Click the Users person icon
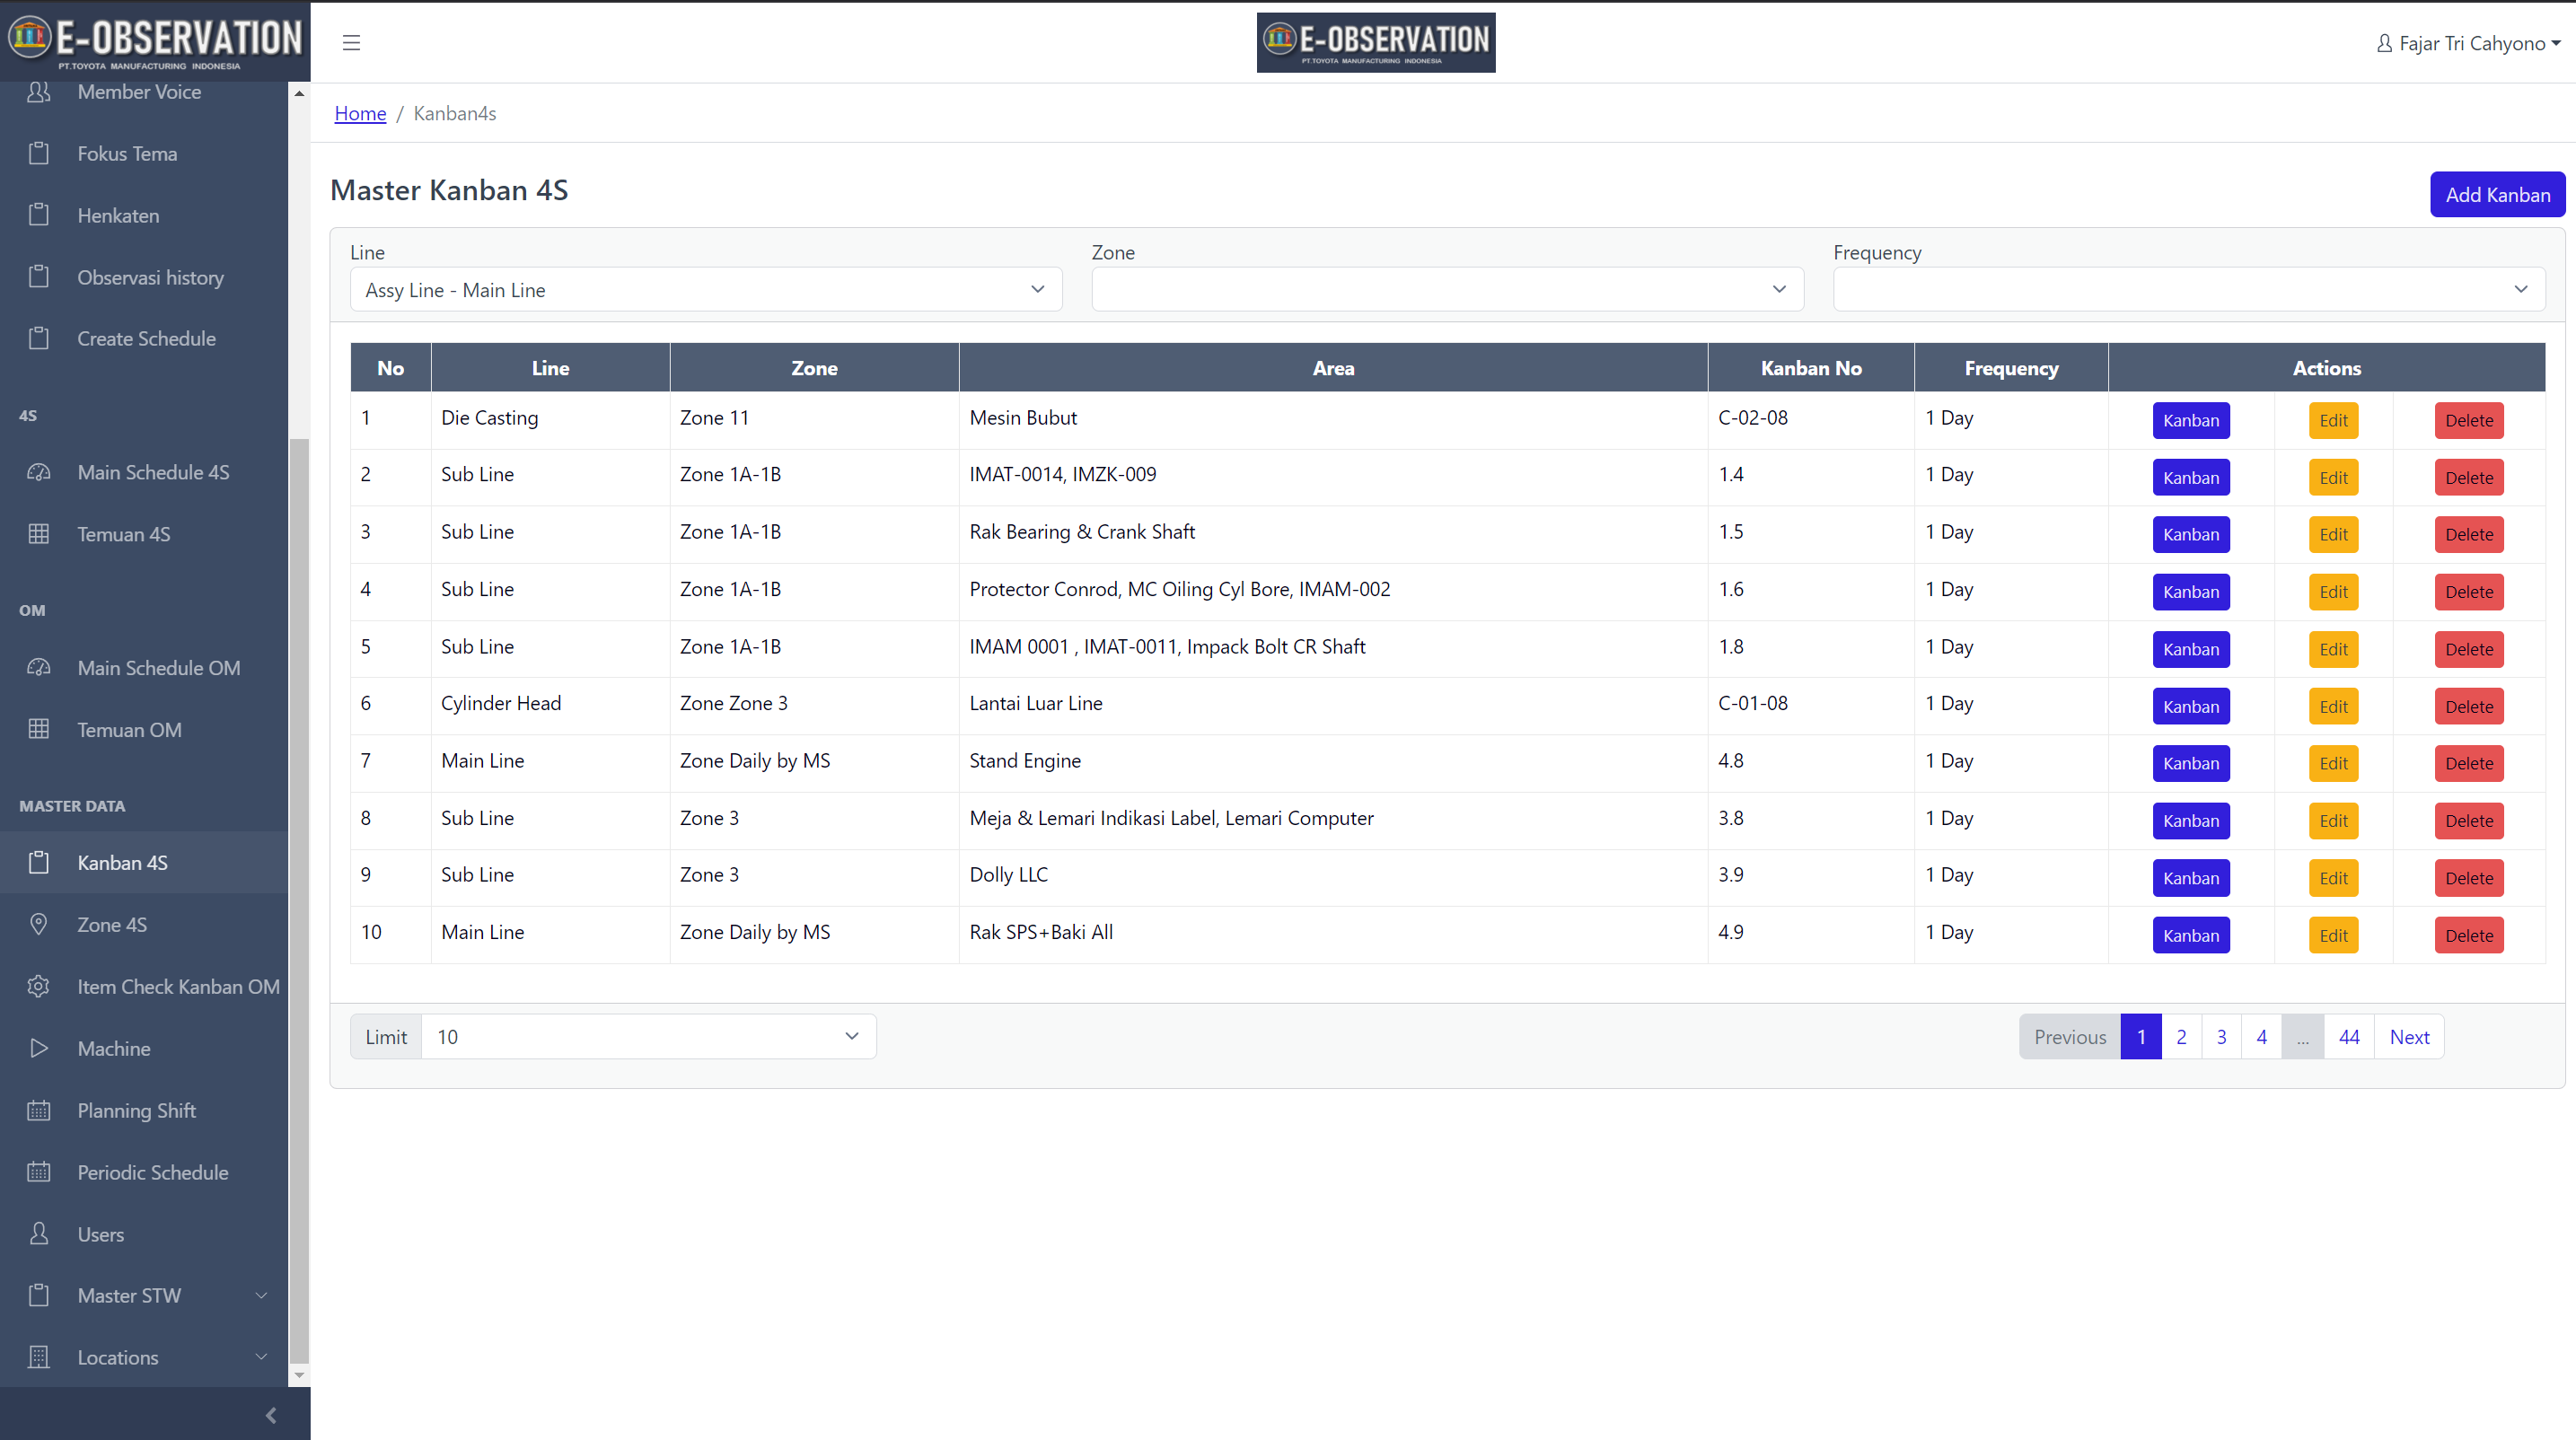The height and width of the screenshot is (1440, 2576). pyautogui.click(x=39, y=1234)
